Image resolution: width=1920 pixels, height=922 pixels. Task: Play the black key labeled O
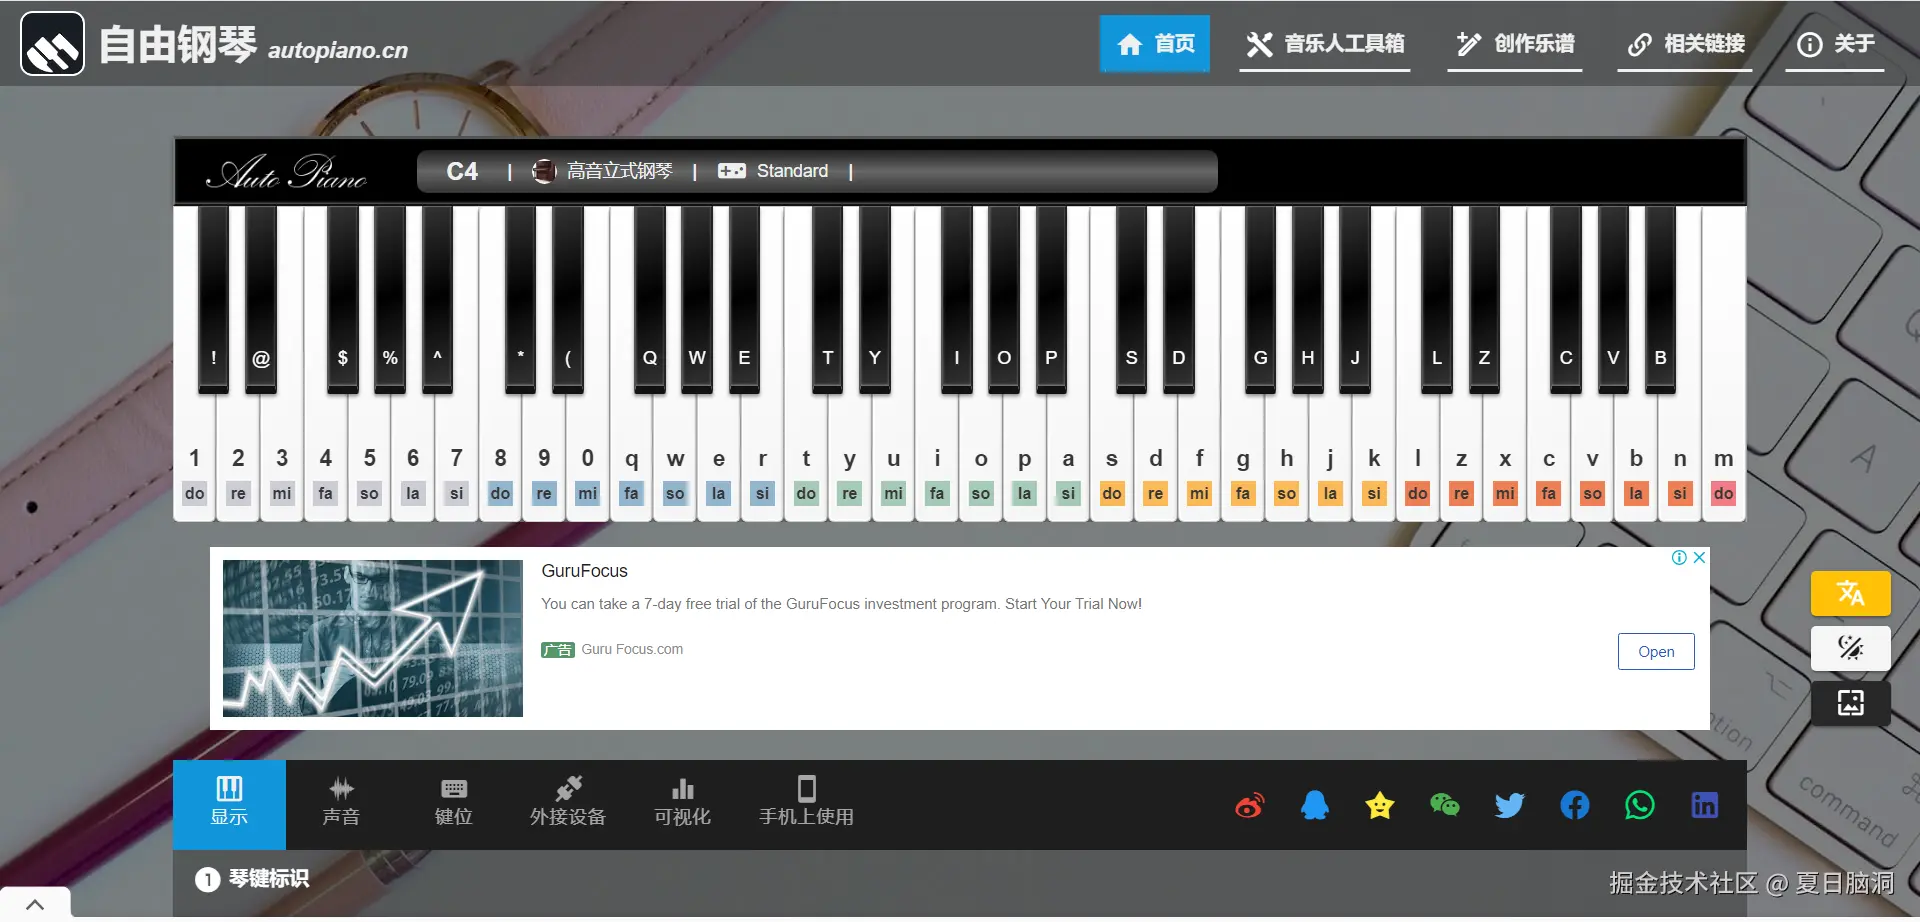1004,298
